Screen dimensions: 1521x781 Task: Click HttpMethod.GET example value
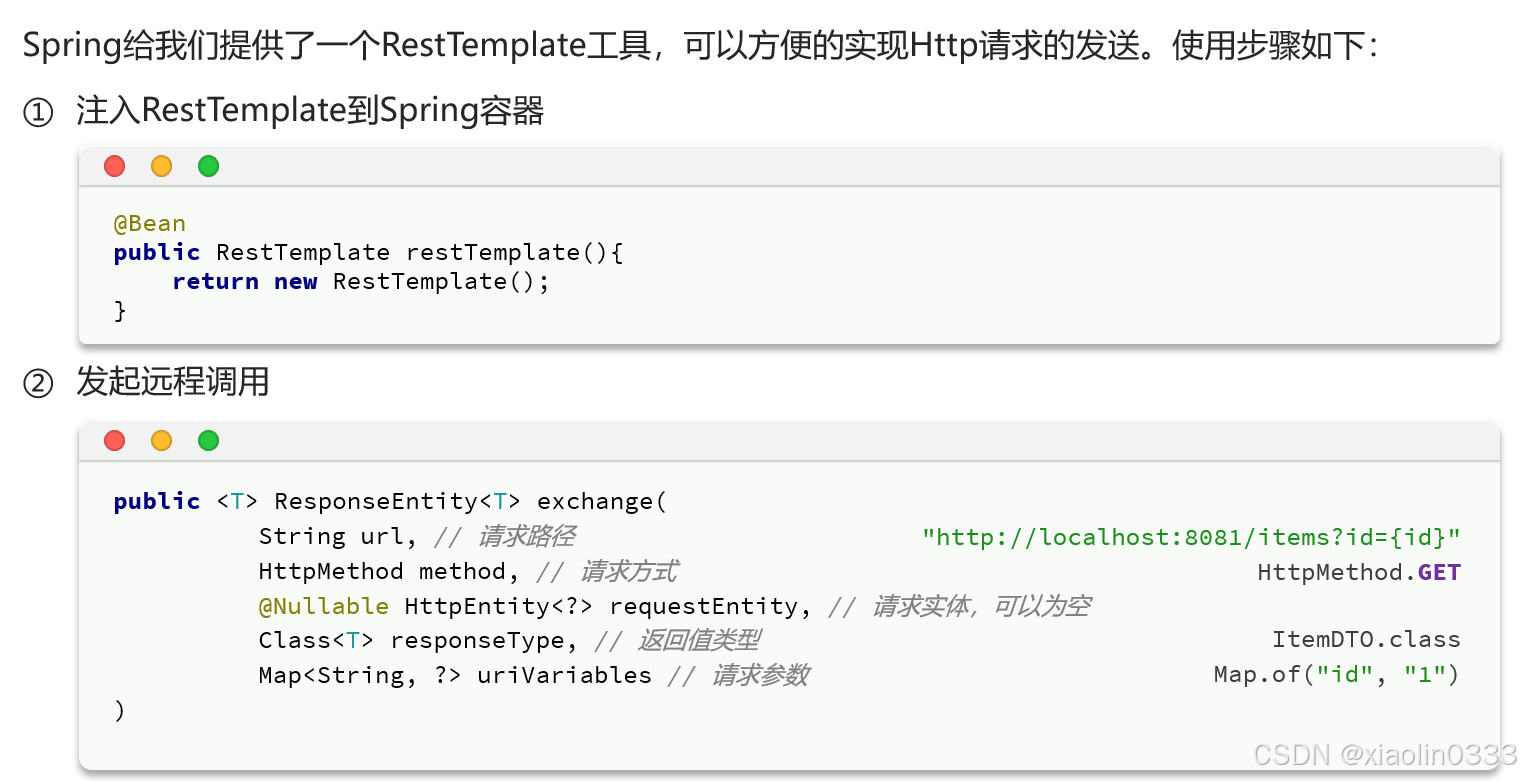click(x=1360, y=572)
